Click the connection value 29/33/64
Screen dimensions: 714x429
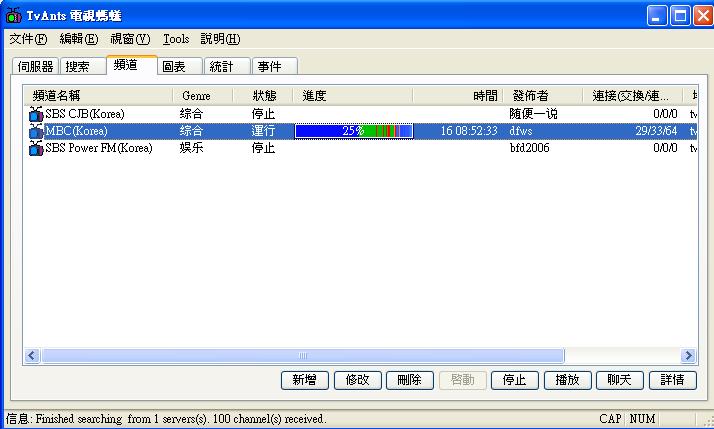656,131
